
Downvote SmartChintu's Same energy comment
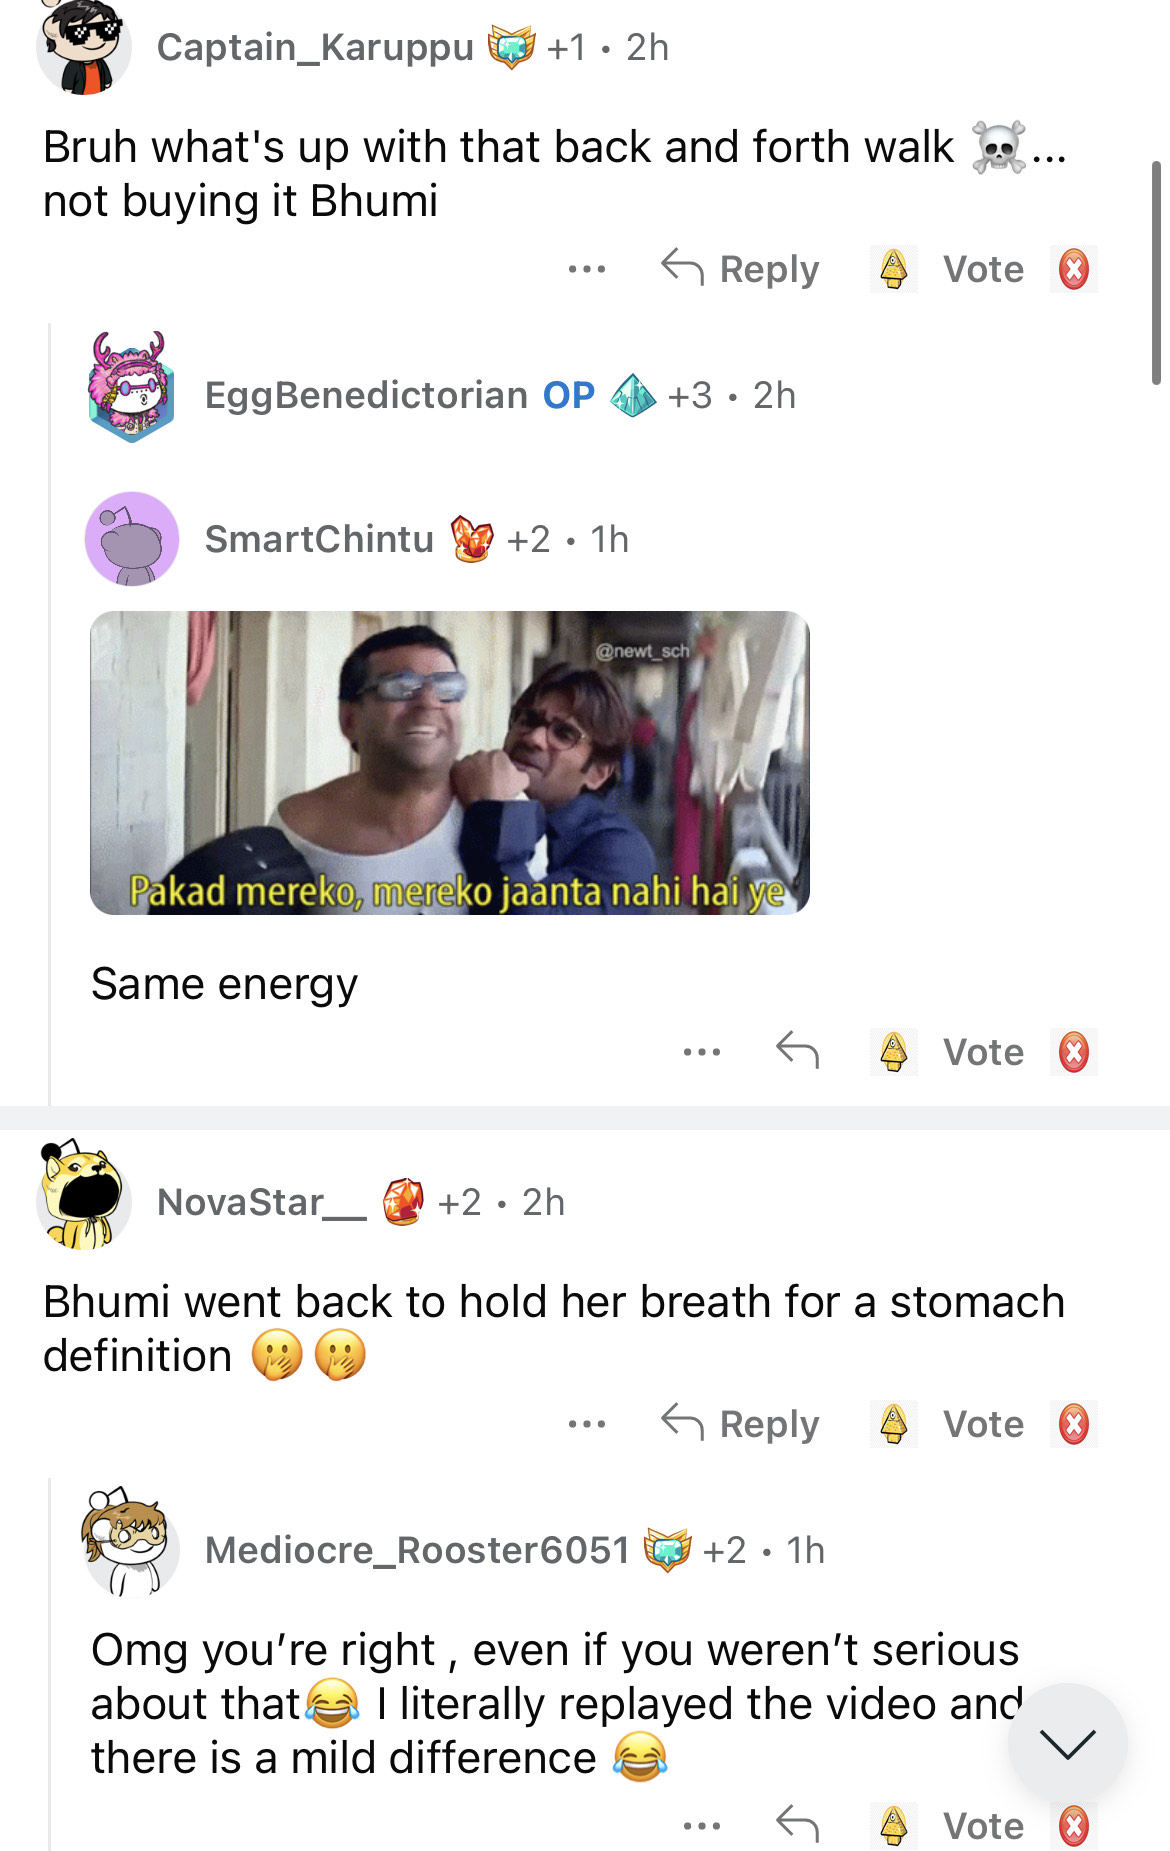pos(1074,1052)
